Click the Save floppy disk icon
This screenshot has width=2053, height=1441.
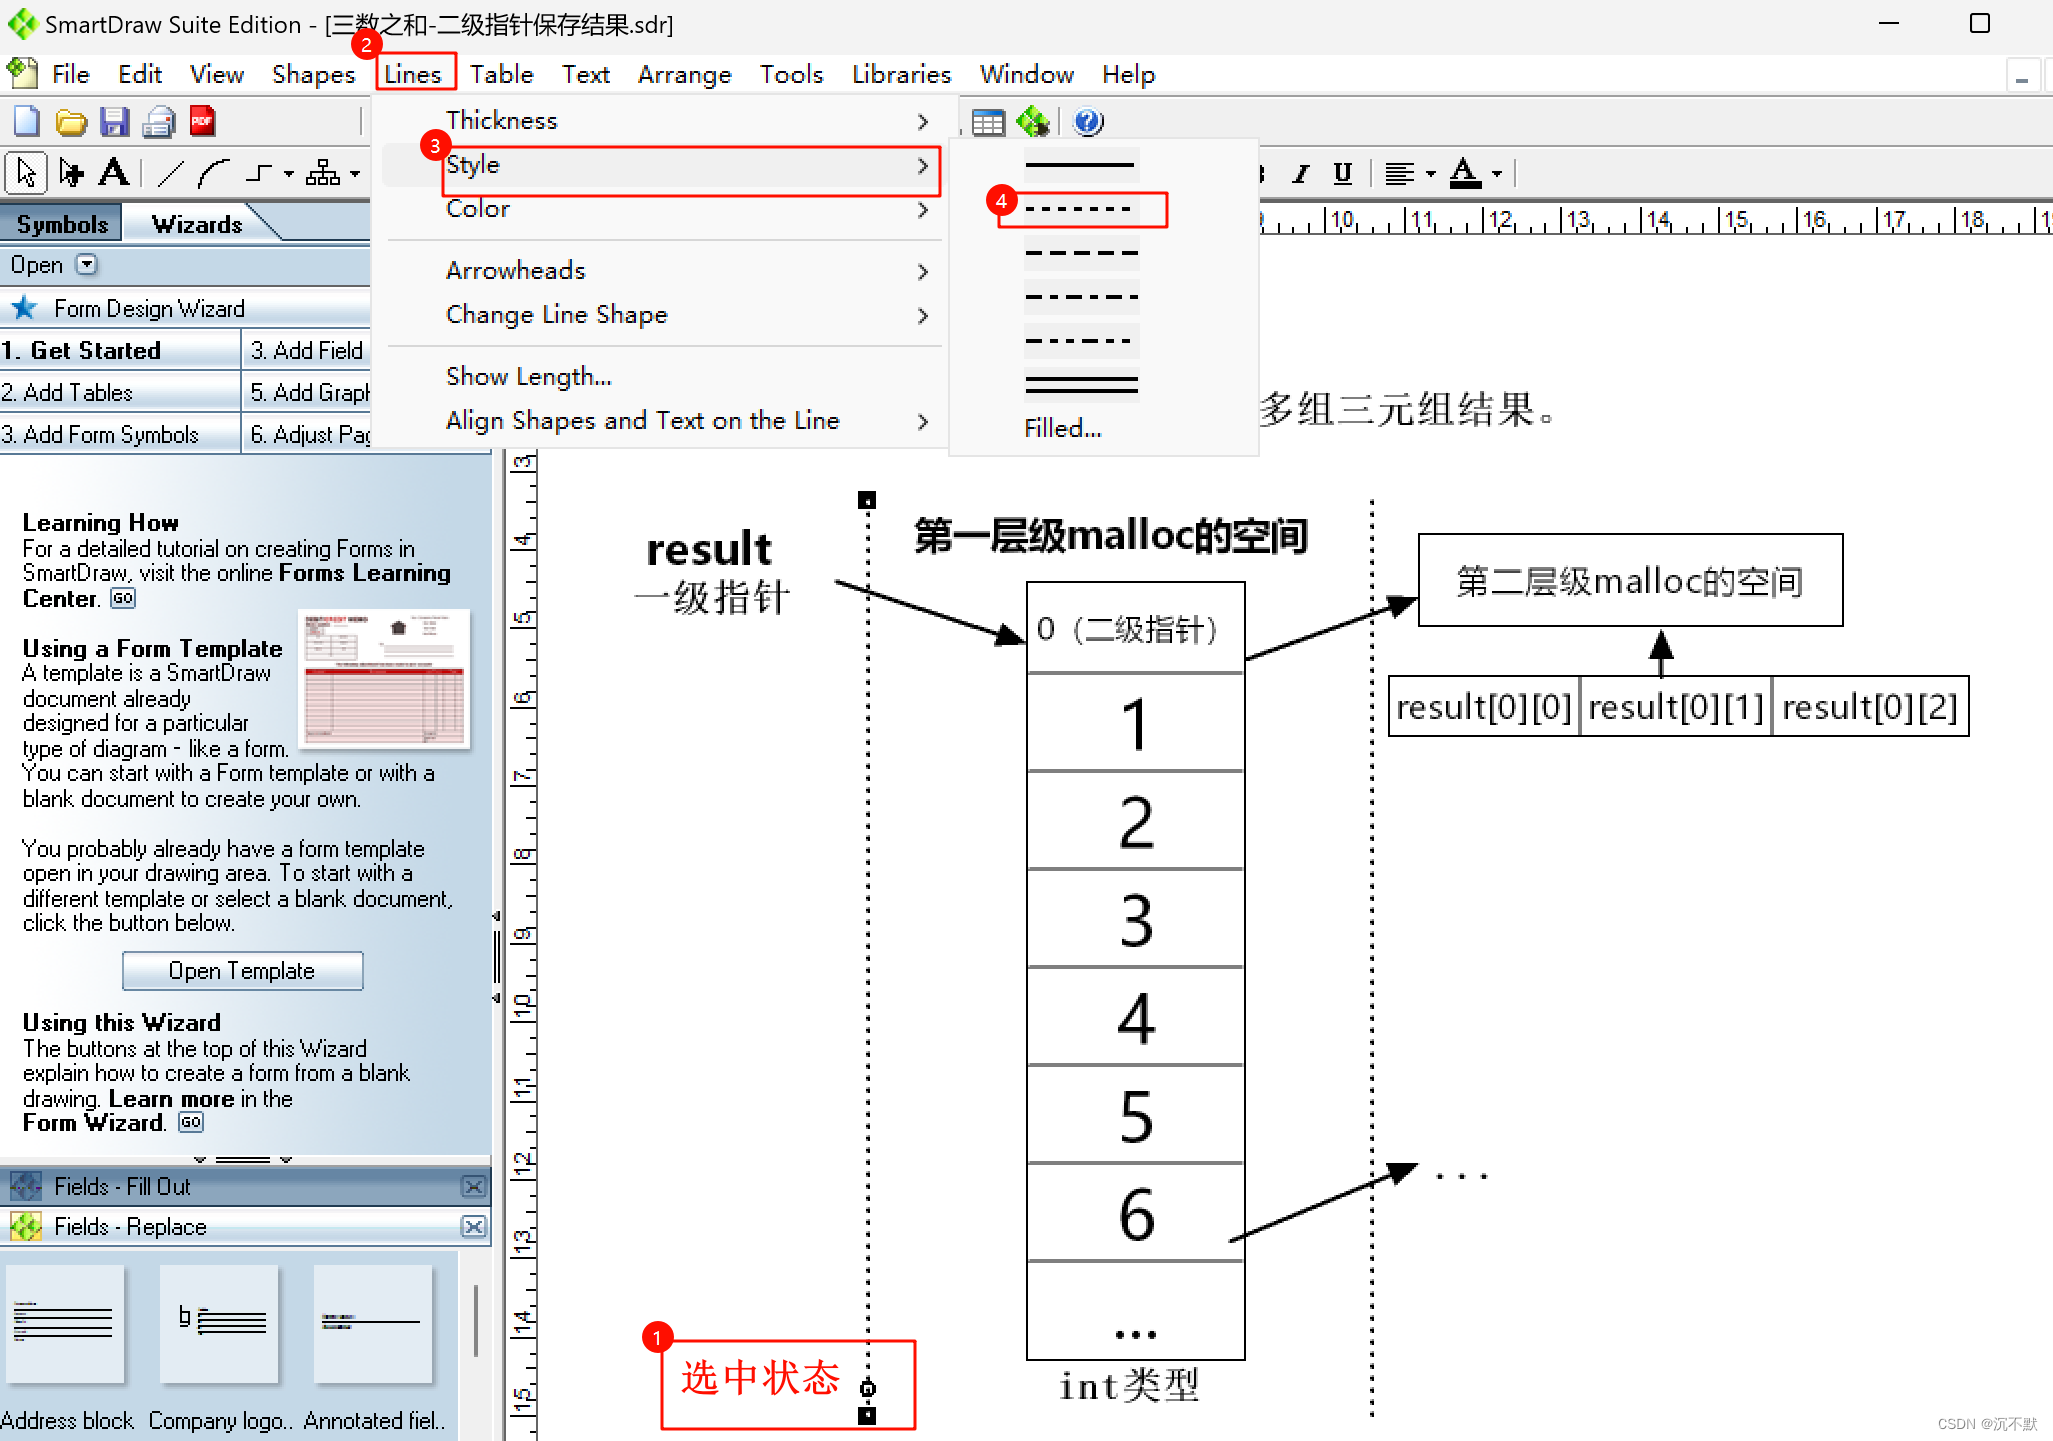(x=114, y=122)
